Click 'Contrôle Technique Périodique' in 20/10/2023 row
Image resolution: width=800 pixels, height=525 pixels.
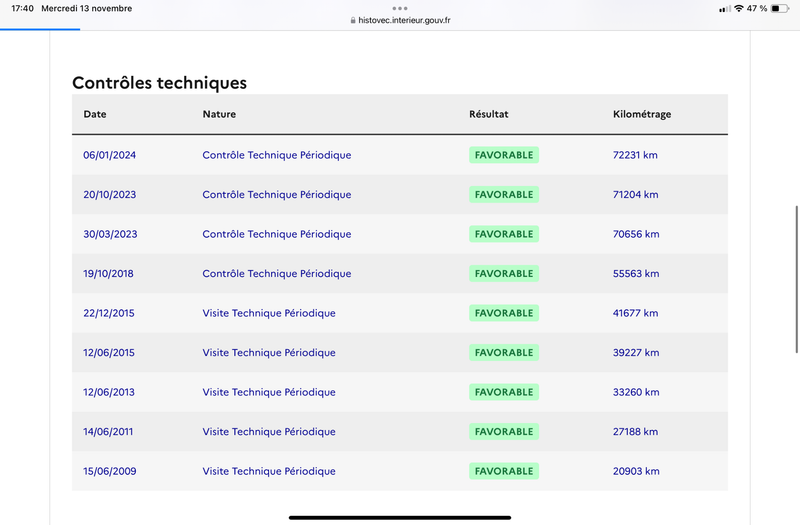click(x=277, y=194)
